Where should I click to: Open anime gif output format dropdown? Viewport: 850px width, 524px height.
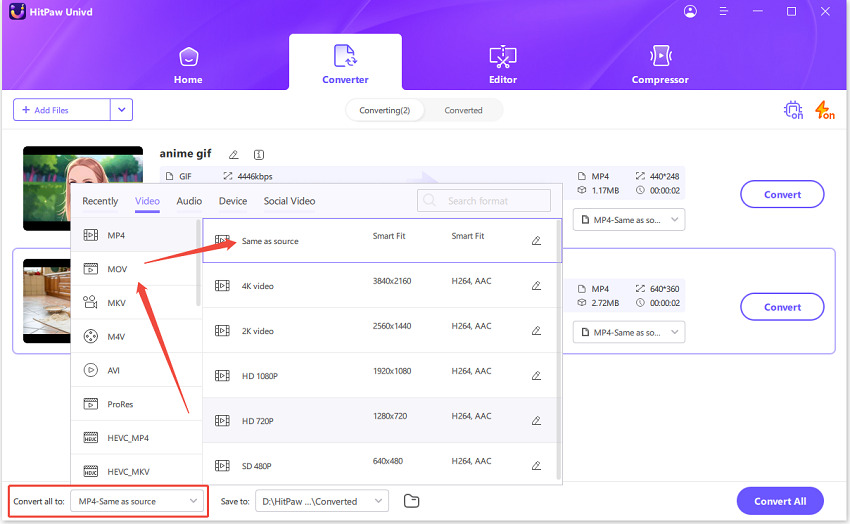(629, 220)
